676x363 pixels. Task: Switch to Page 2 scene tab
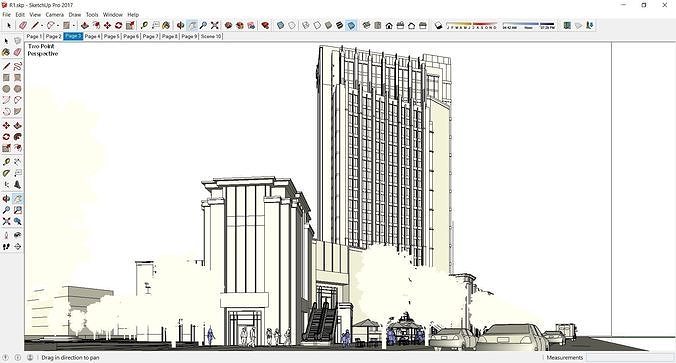click(x=53, y=36)
